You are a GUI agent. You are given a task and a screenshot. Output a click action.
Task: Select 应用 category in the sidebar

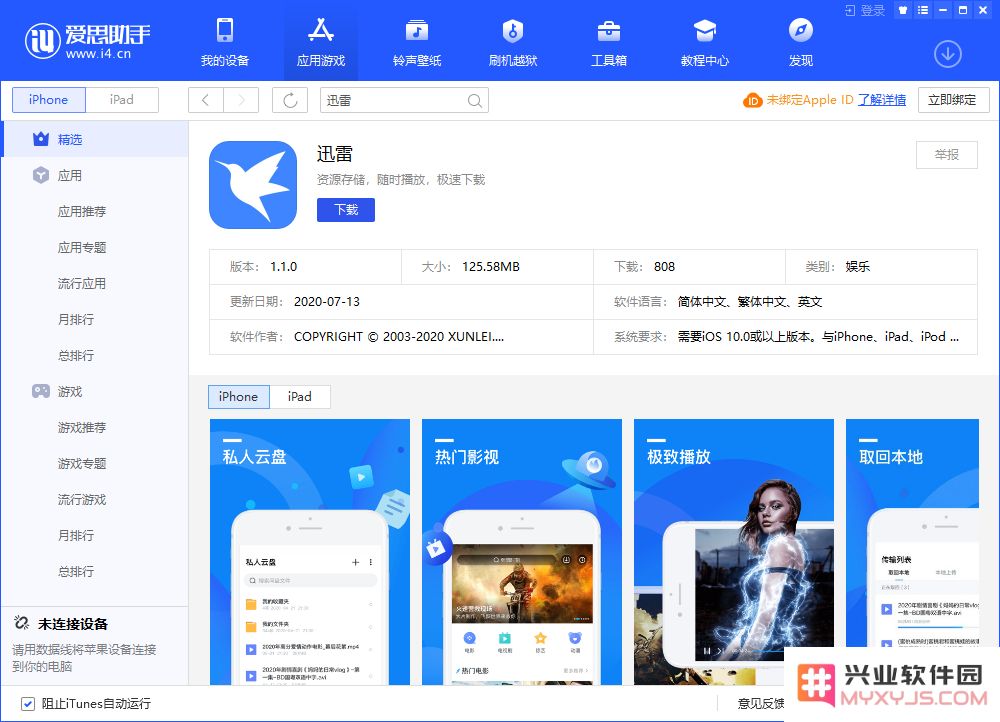pos(96,175)
